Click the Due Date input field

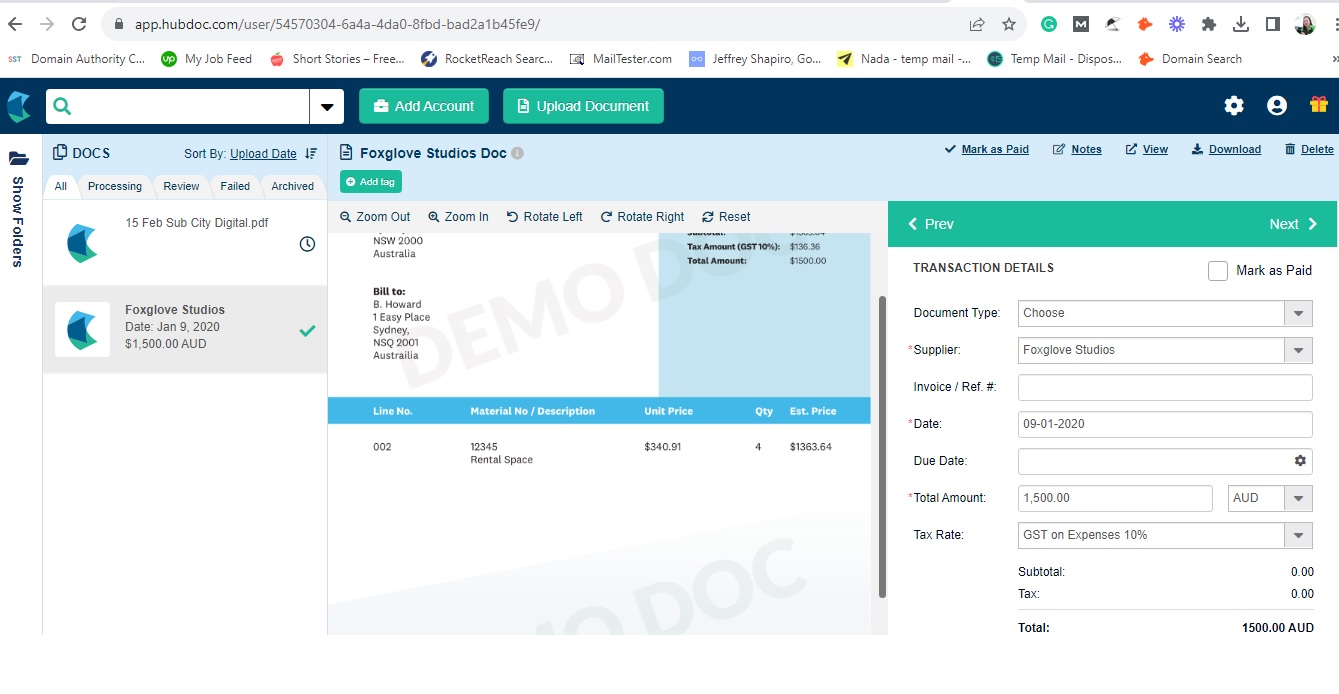click(1165, 461)
